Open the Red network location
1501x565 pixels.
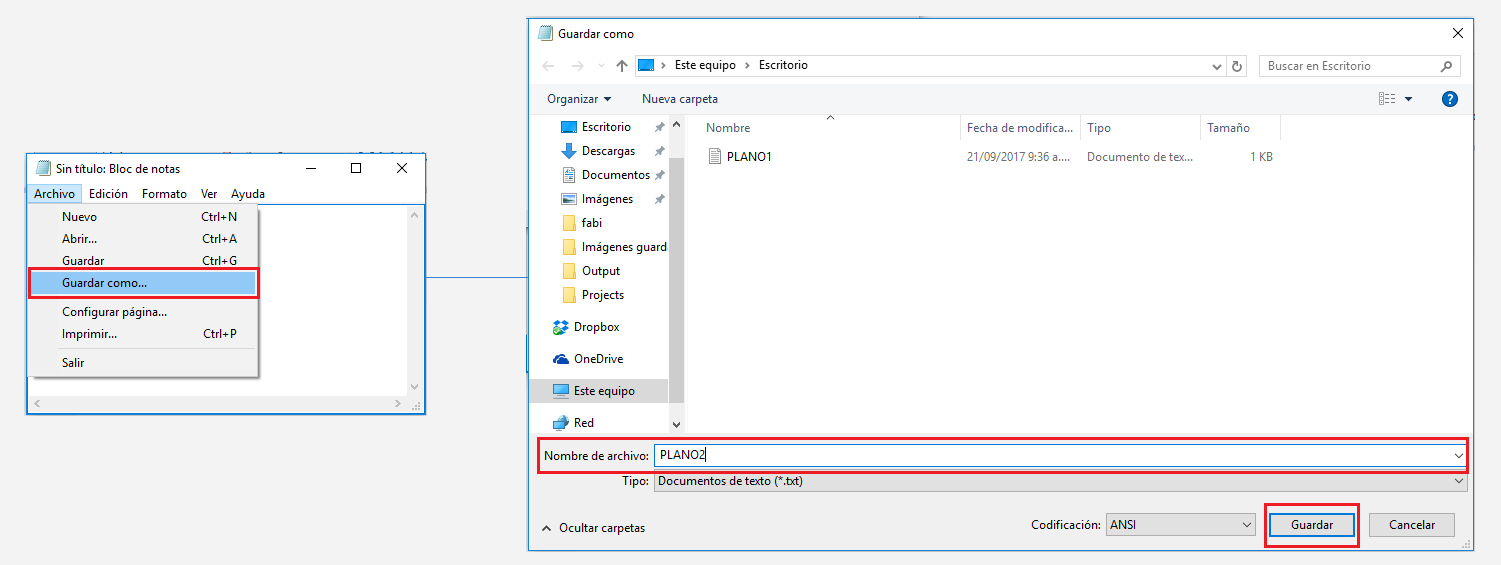pos(583,423)
